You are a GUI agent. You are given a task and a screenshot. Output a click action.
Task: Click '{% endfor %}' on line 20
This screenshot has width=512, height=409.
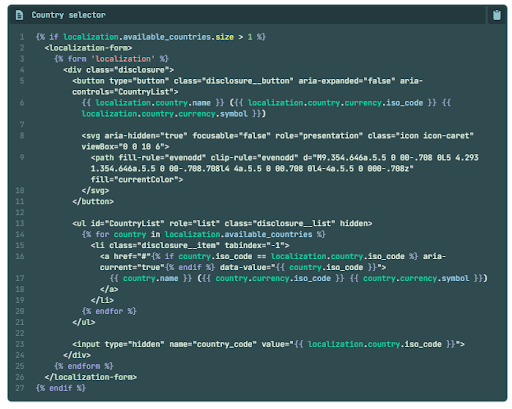pyautogui.click(x=109, y=311)
